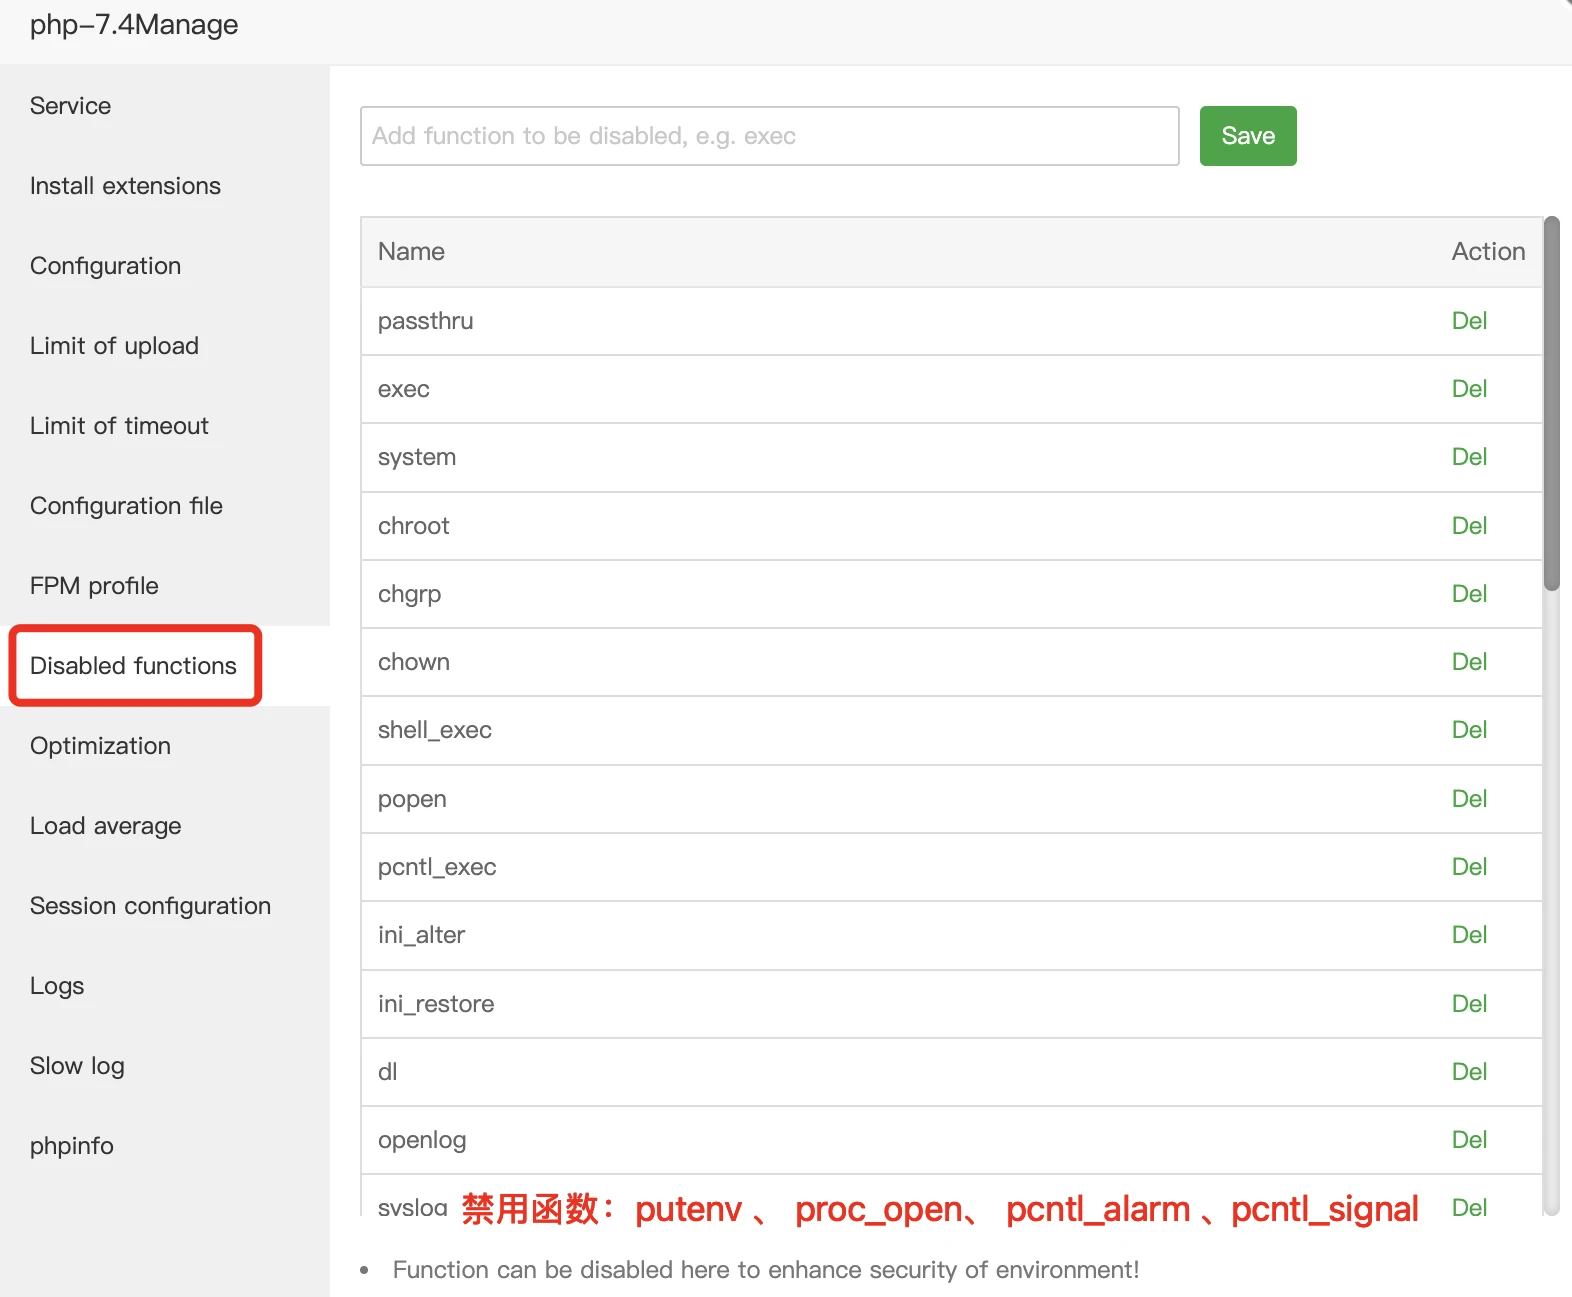Click Del for pcntl_exec row
The image size is (1572, 1297).
(1469, 867)
